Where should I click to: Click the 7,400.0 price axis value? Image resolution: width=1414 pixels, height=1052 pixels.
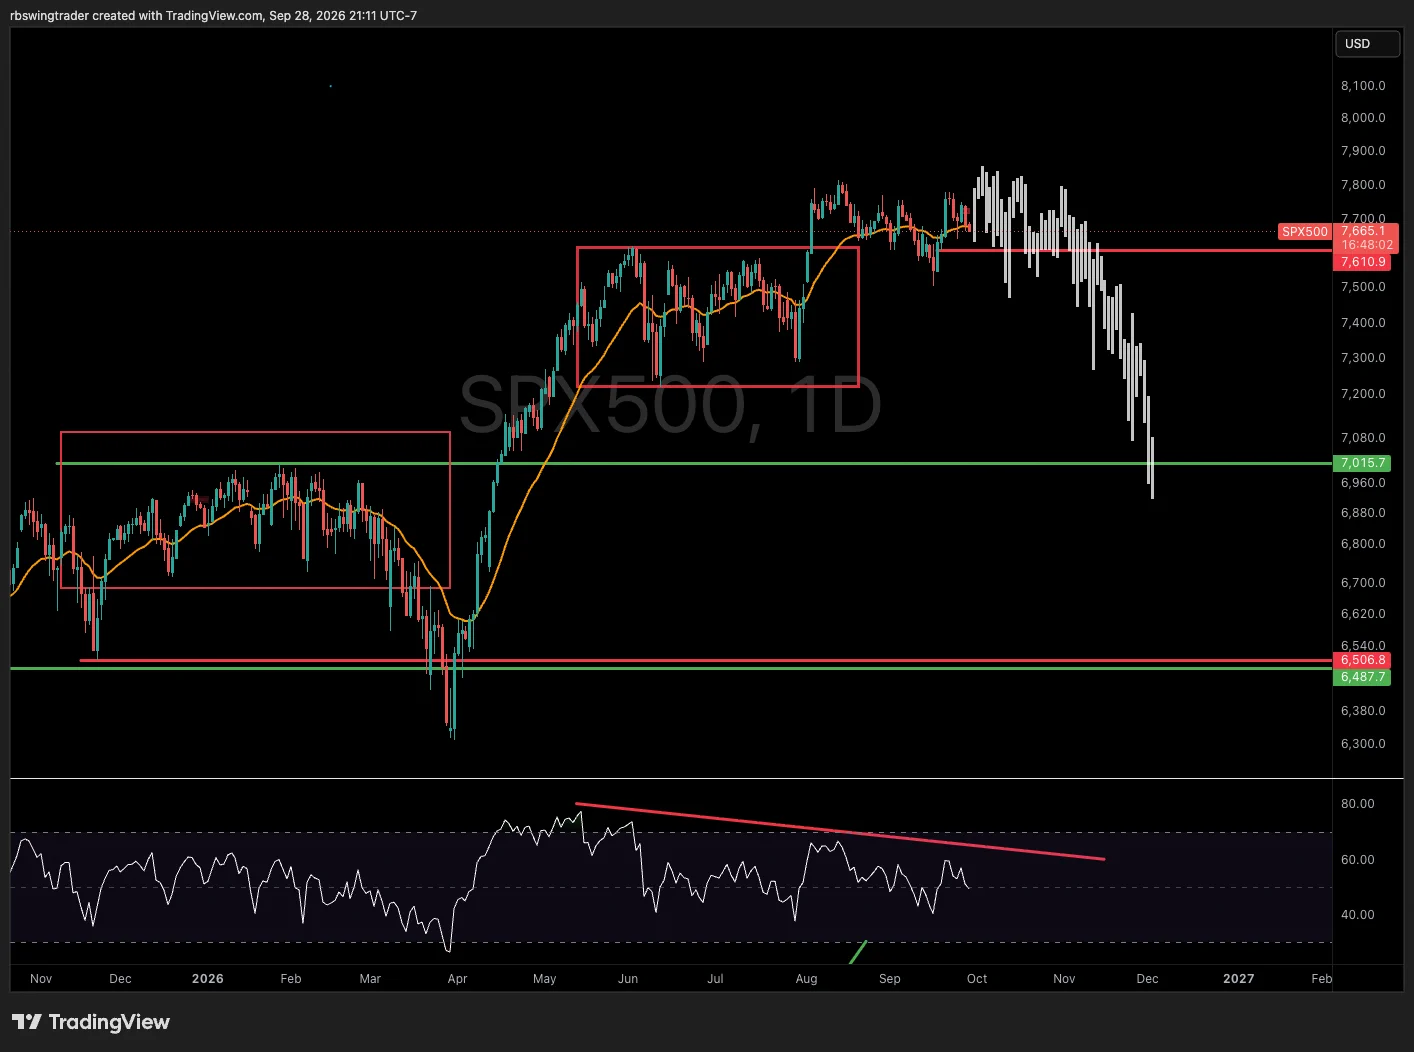[x=1363, y=323]
